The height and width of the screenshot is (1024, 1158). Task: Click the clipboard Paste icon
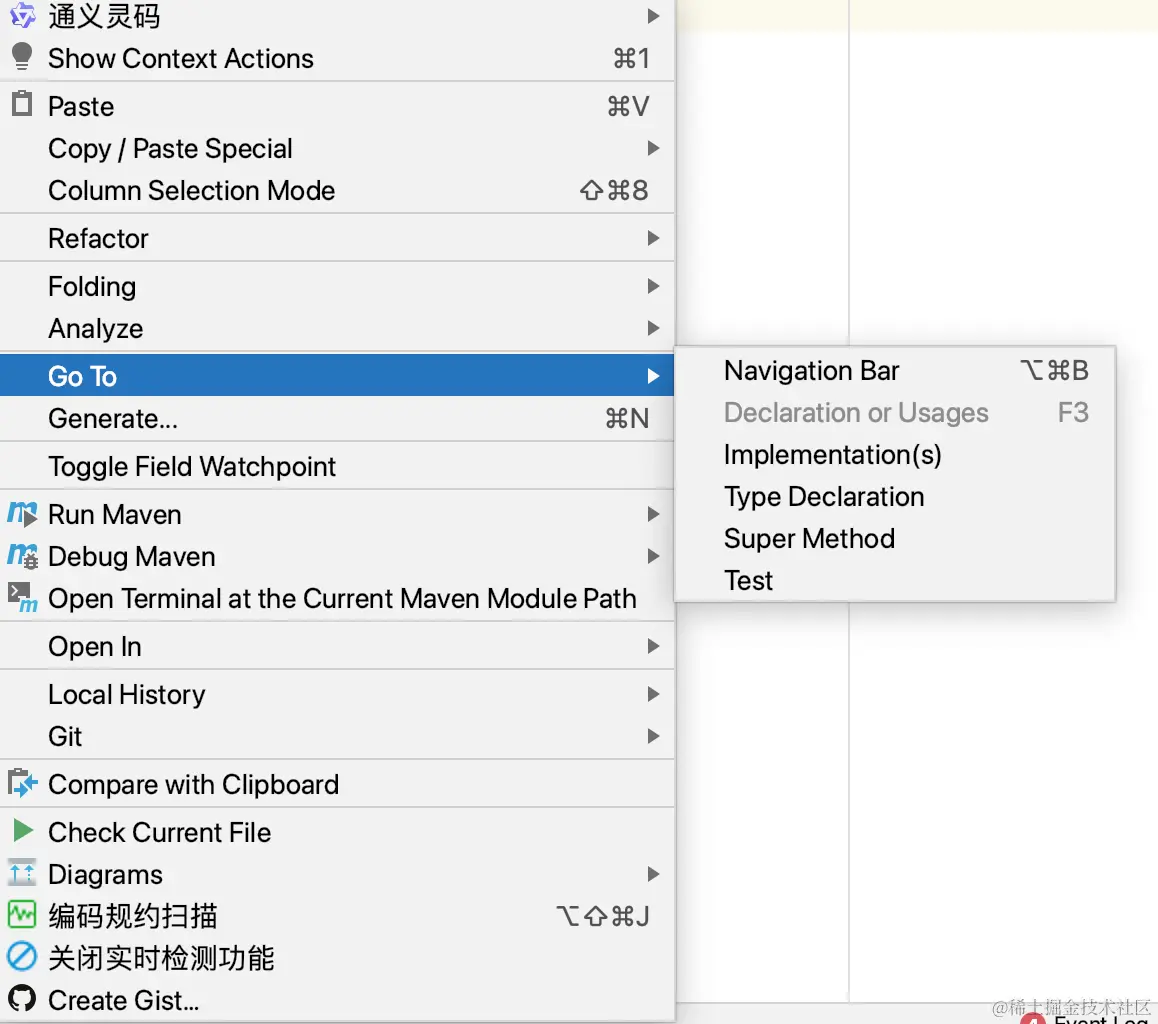(x=22, y=104)
